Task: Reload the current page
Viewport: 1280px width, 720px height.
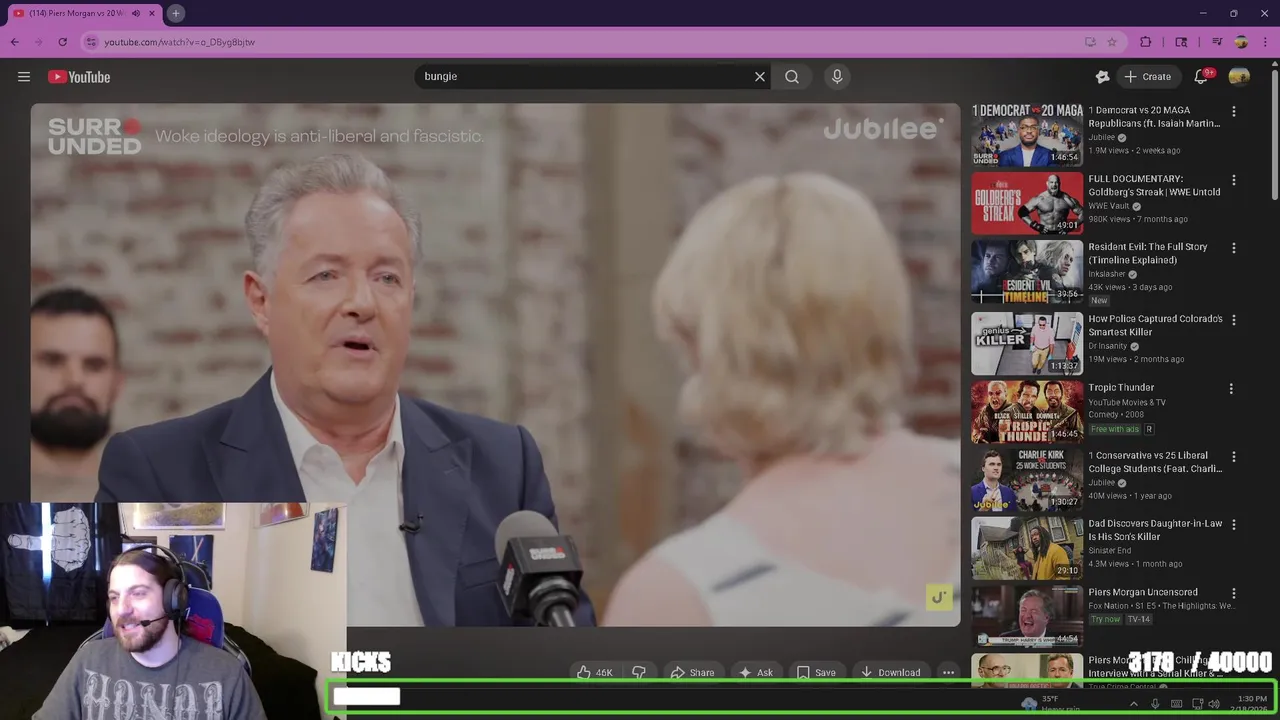Action: click(62, 42)
